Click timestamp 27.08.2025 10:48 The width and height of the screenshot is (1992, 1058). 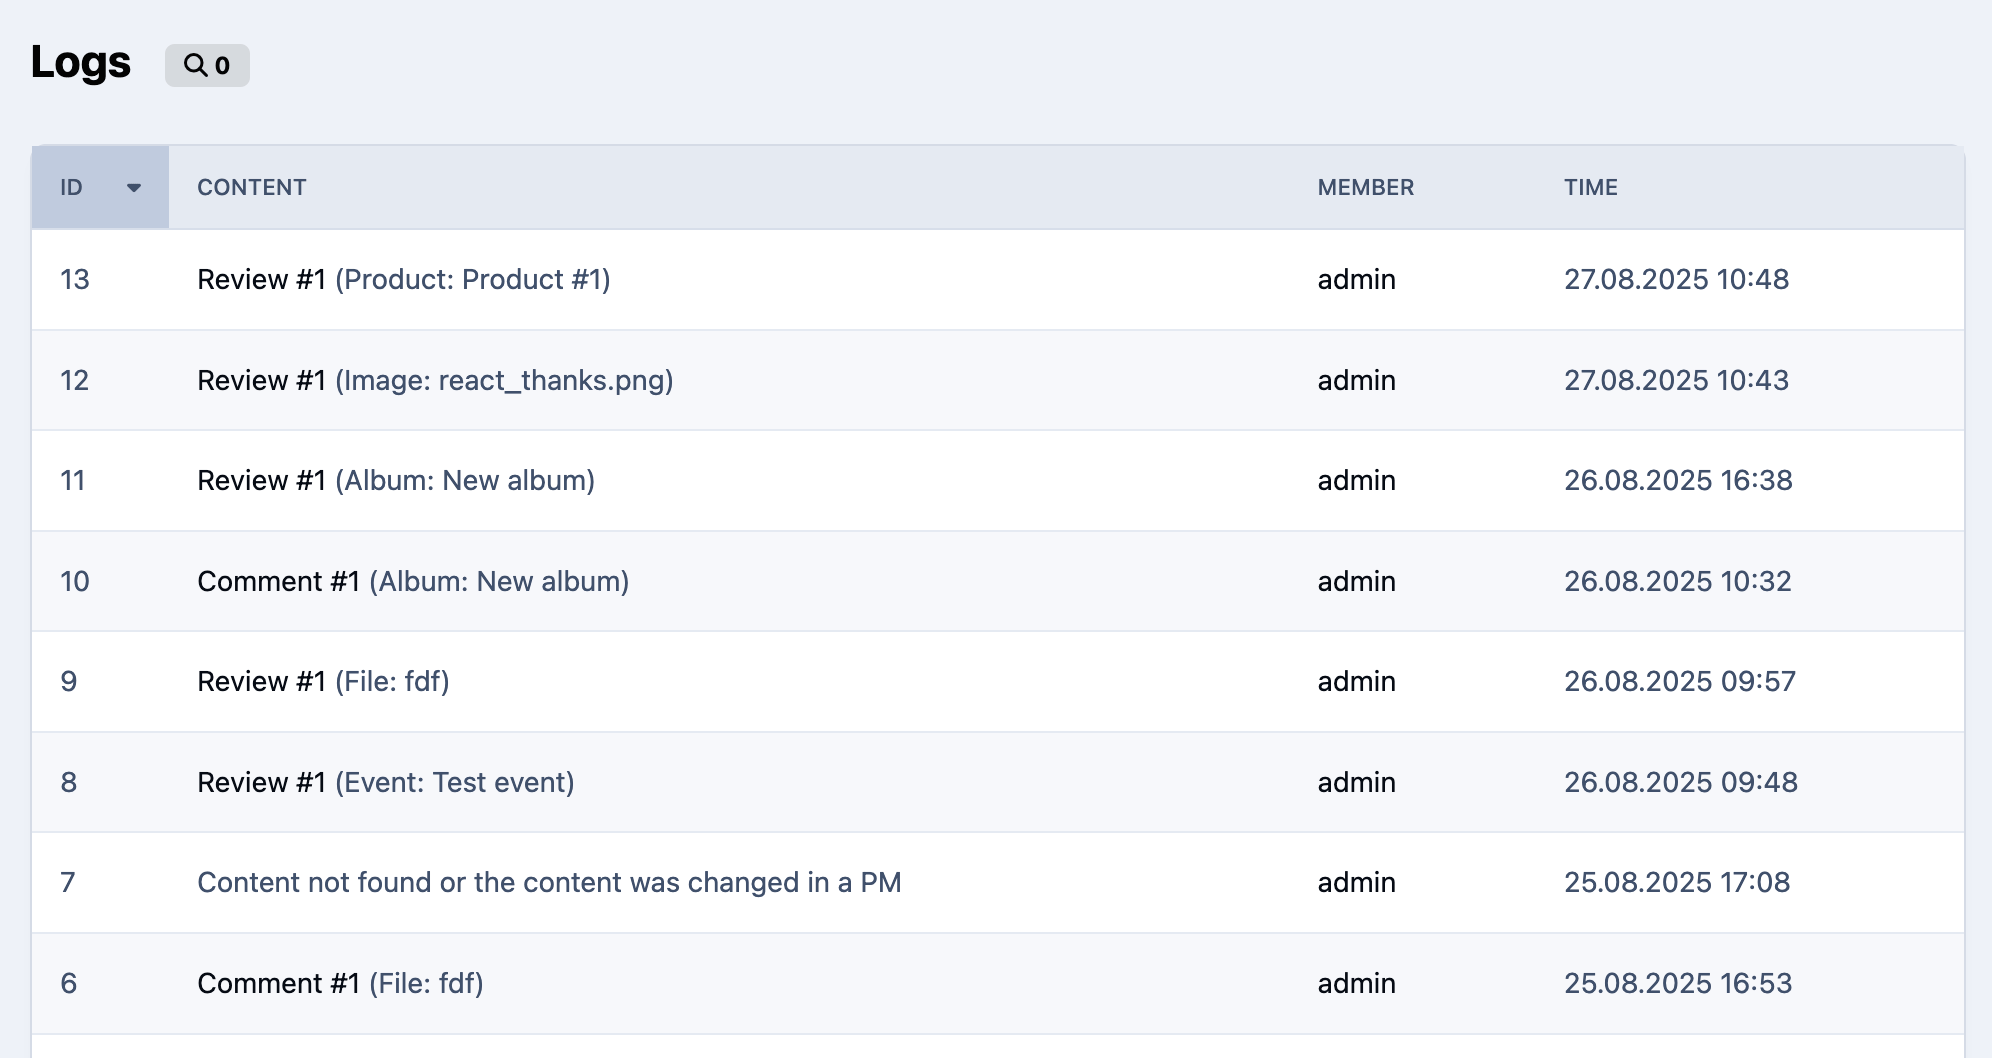click(x=1676, y=280)
